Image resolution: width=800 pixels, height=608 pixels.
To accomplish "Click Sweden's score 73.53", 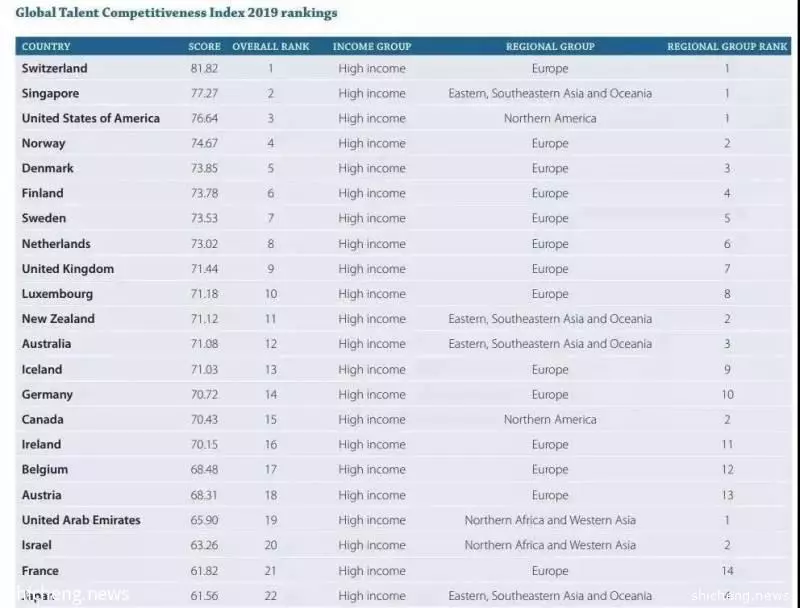I will [x=204, y=218].
